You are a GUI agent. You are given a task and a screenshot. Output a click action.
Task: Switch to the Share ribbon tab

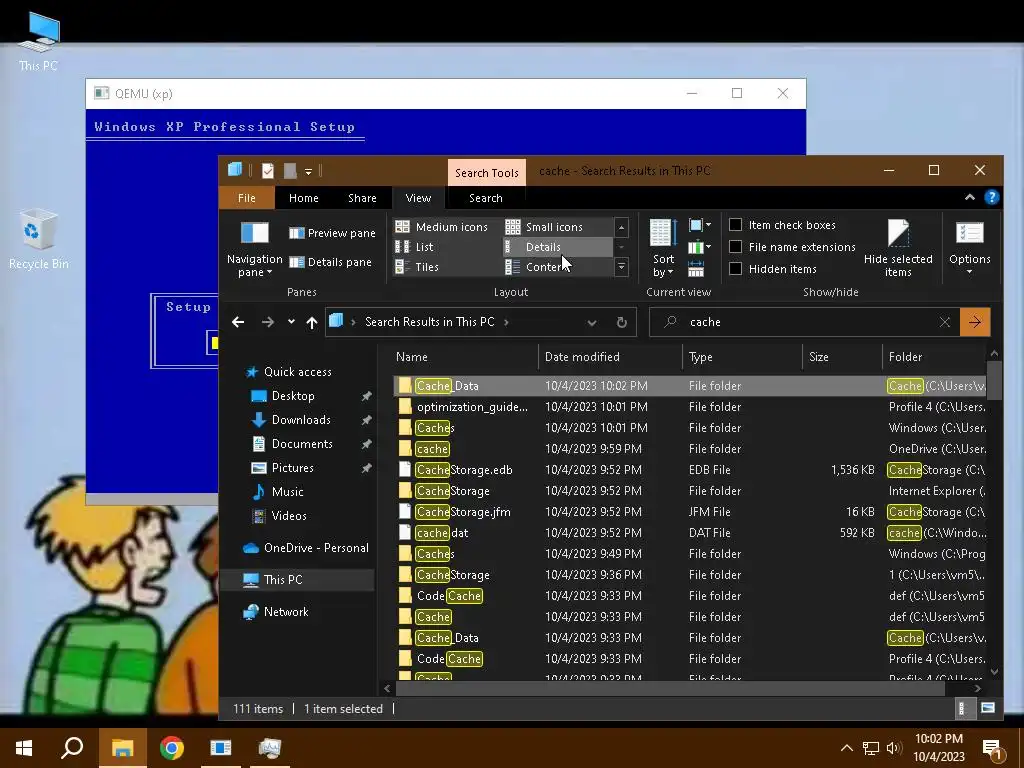pos(362,198)
